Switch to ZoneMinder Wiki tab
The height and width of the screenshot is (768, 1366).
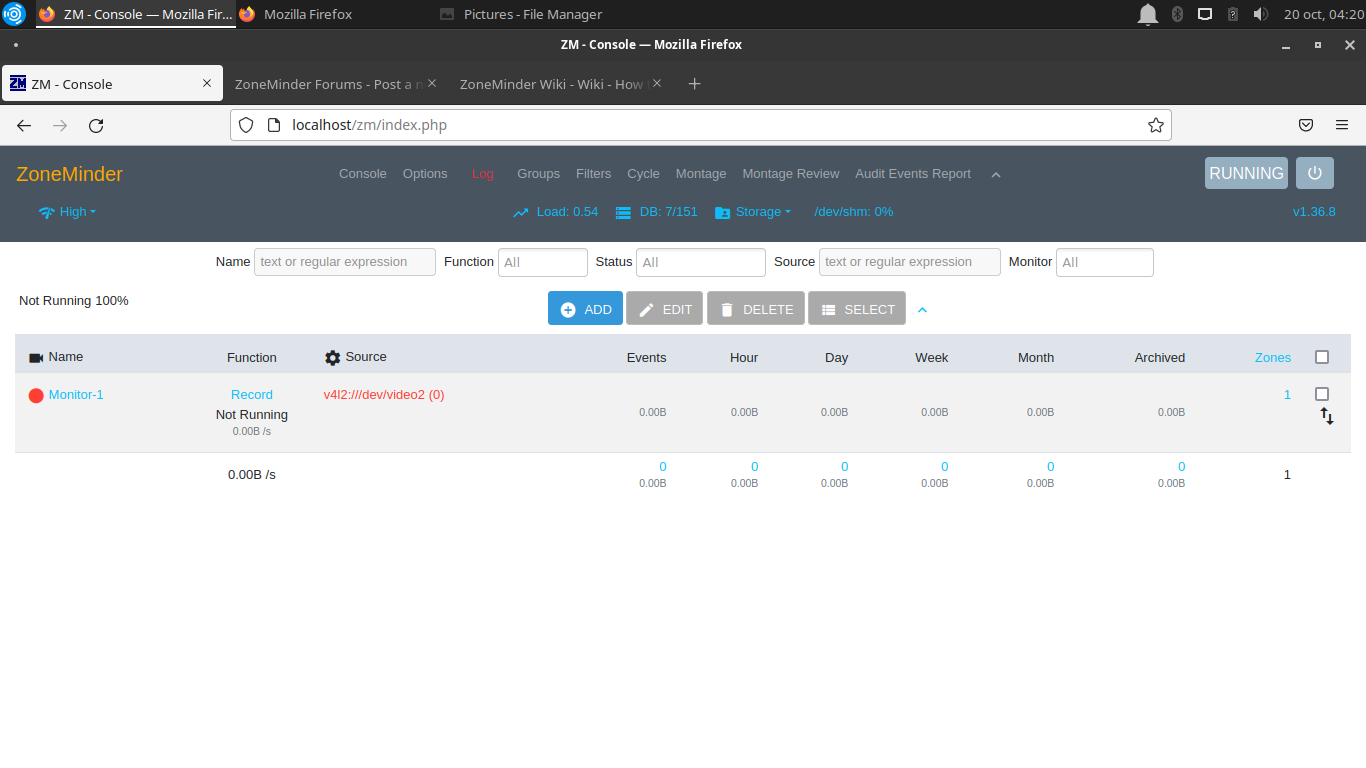560,84
